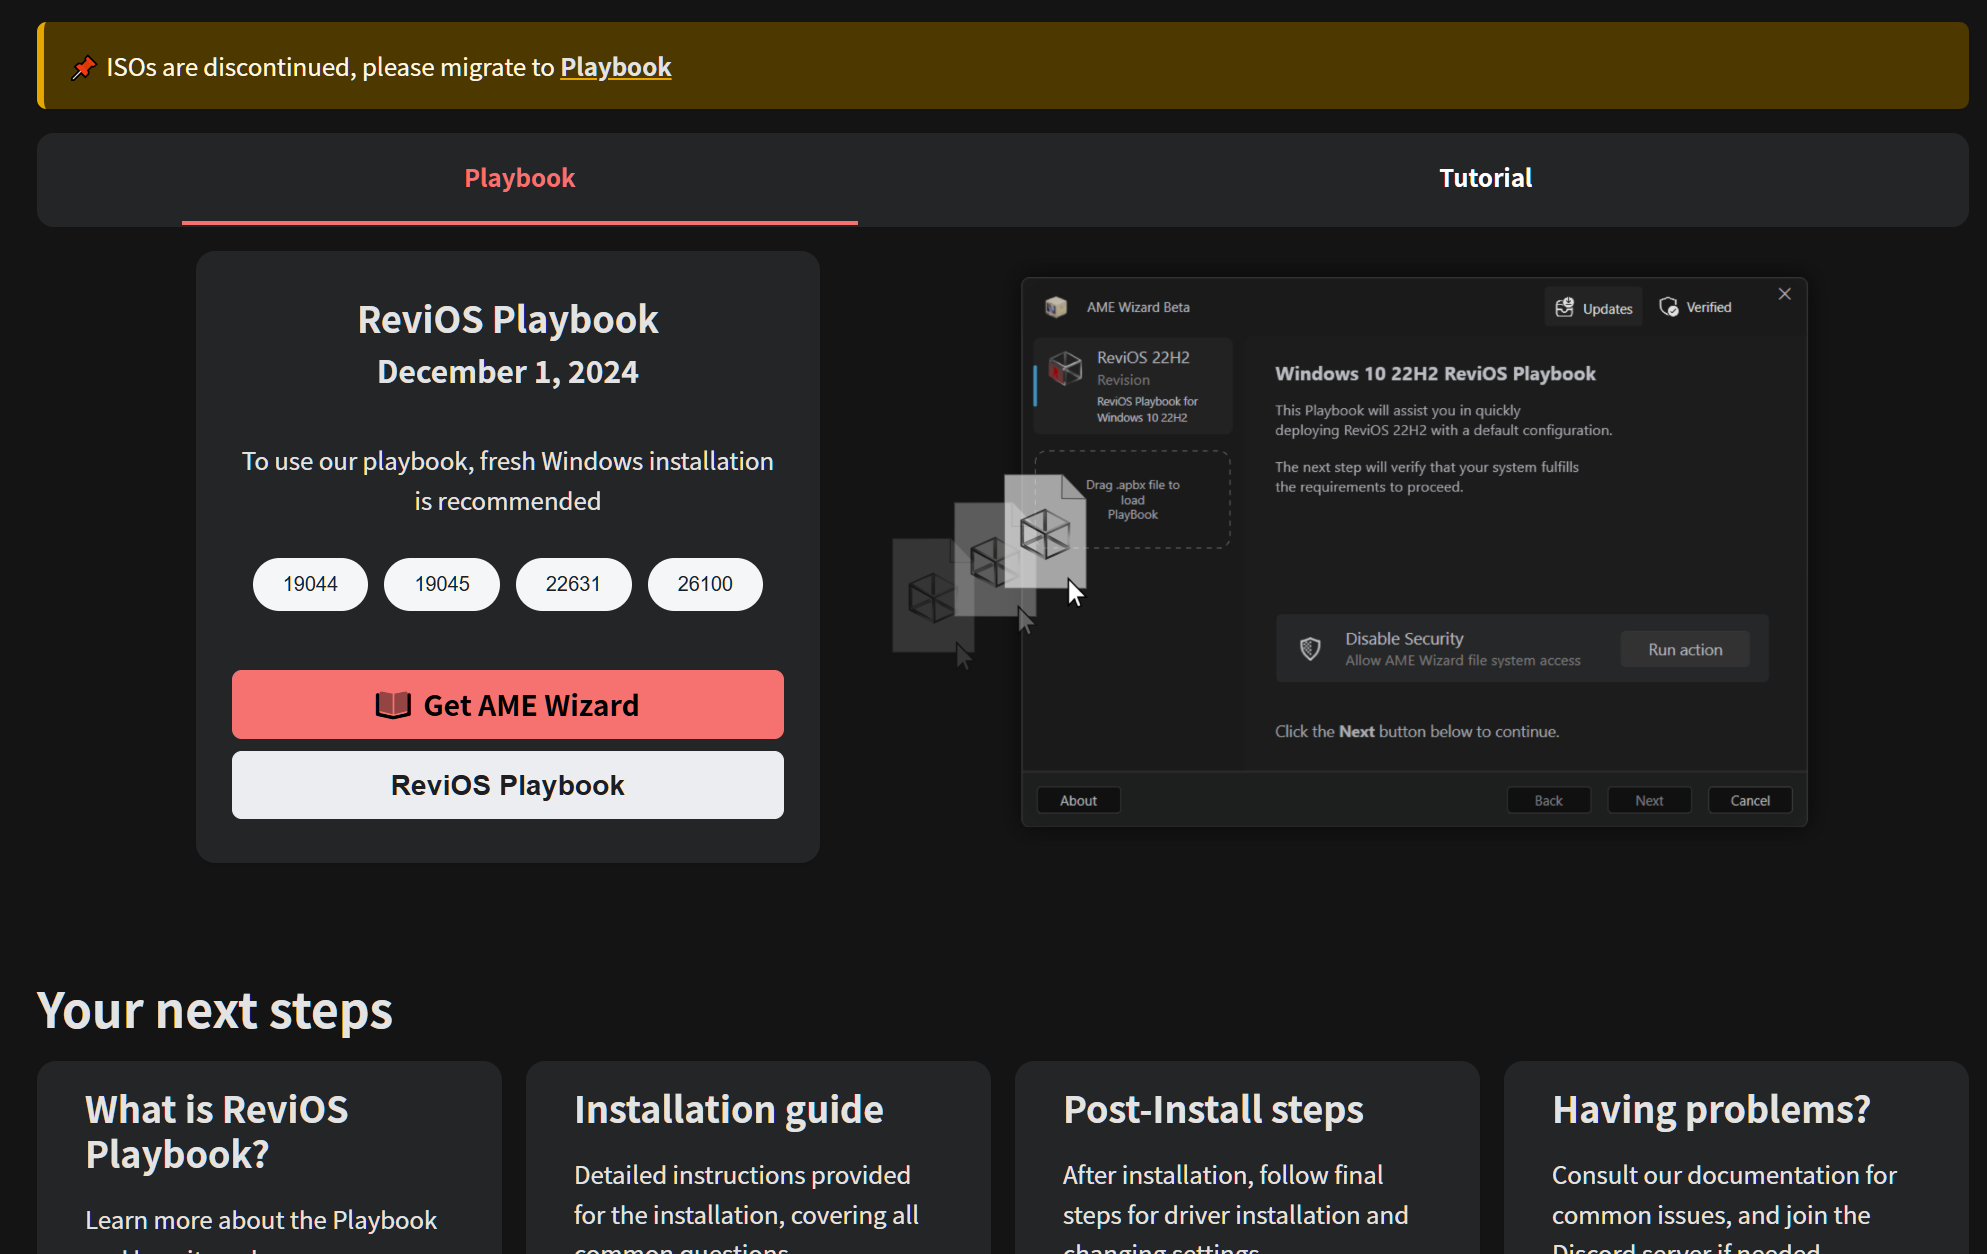The height and width of the screenshot is (1254, 1987).
Task: Download via the ReviOS Playbook button
Action: (507, 785)
